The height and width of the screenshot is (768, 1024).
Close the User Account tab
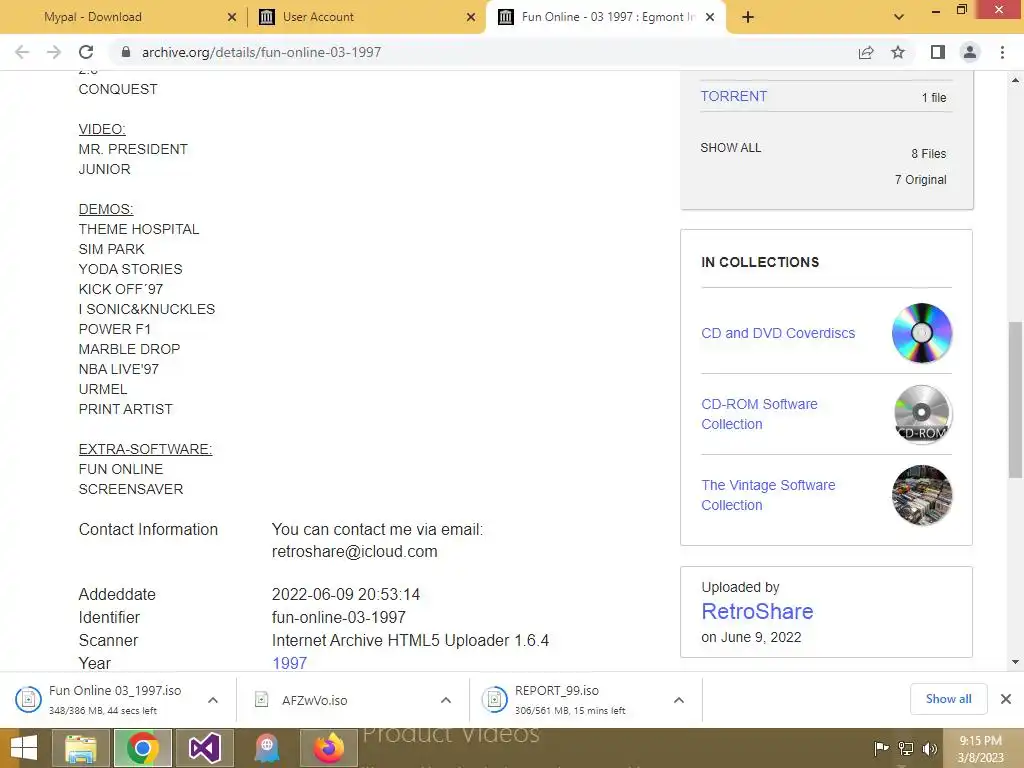[471, 17]
